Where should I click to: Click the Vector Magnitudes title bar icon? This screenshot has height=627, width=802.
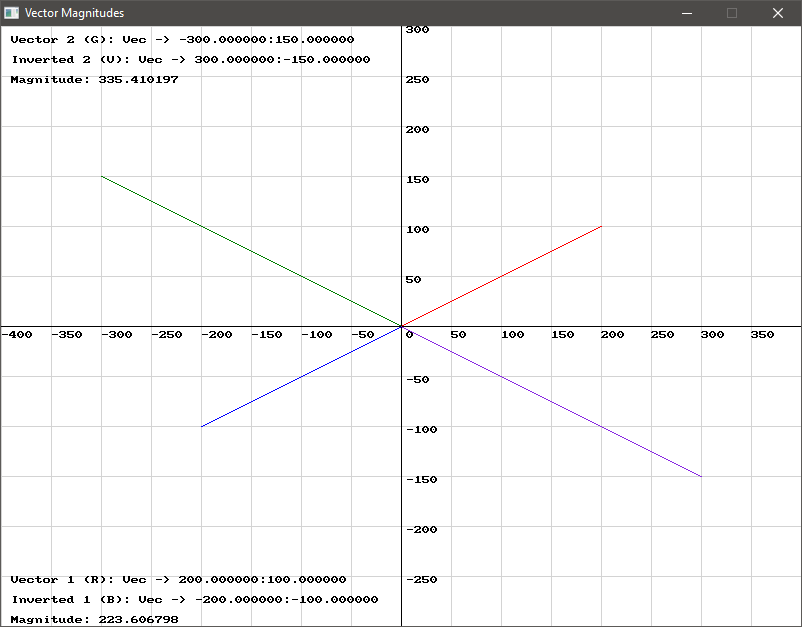pos(12,12)
